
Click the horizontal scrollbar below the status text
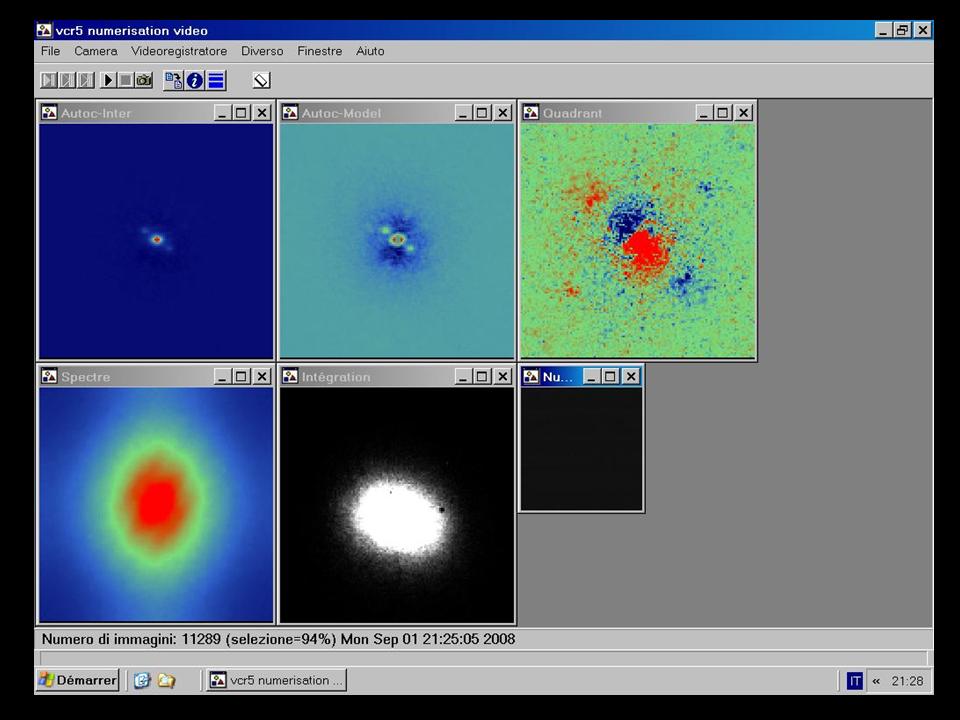click(x=483, y=657)
